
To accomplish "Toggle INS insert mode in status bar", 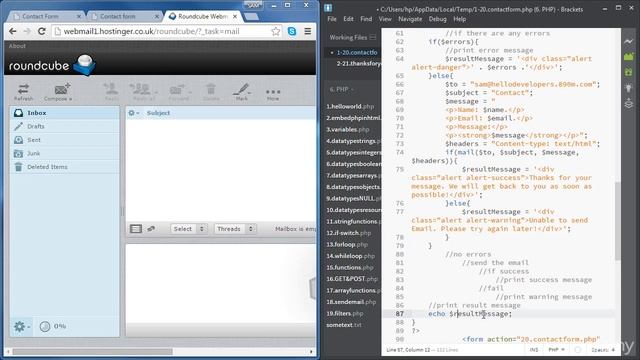I will click(x=534, y=350).
